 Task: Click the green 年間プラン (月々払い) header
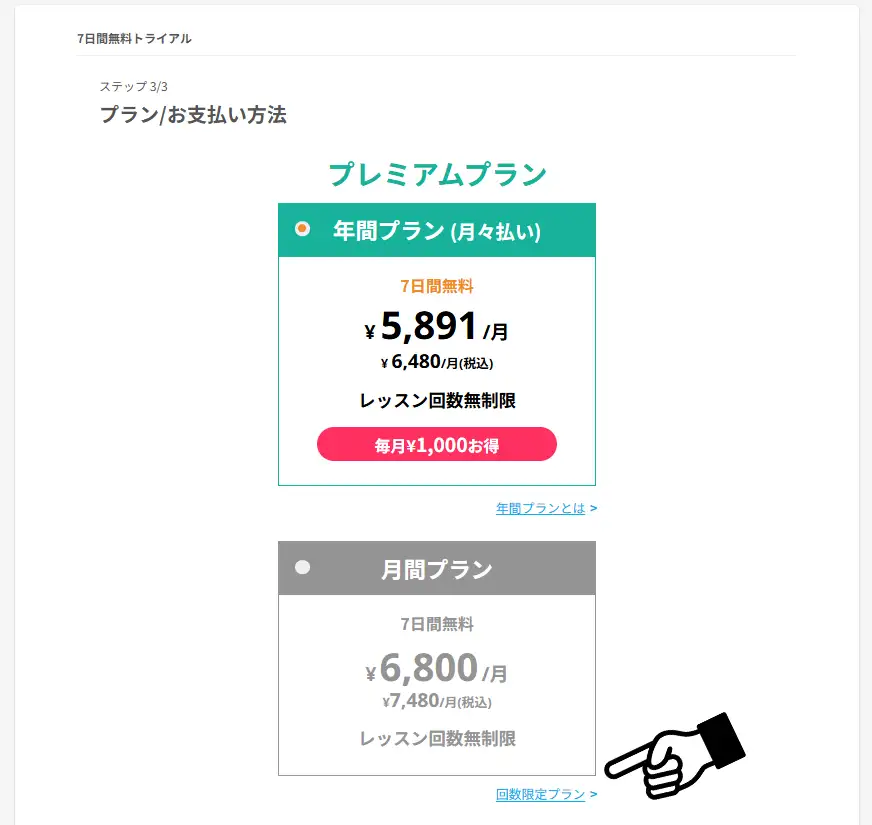437,231
